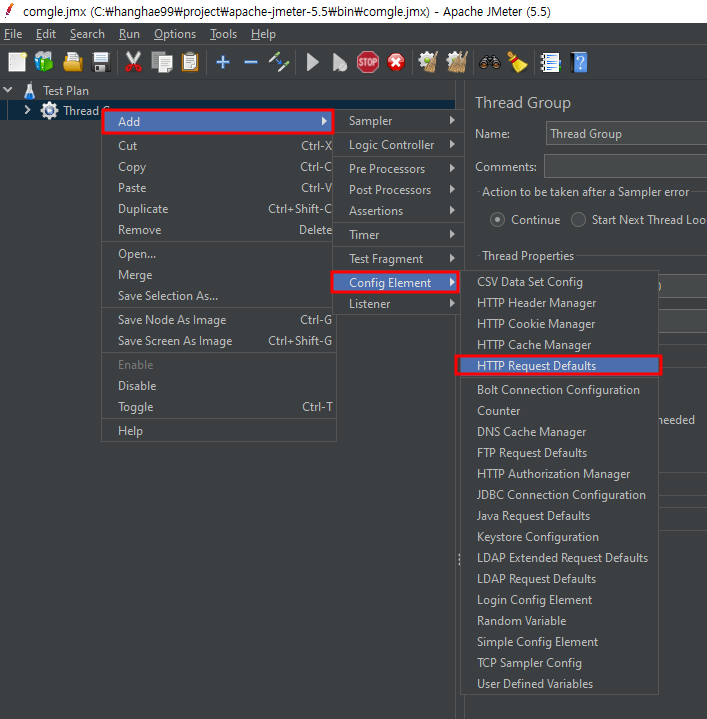The image size is (707, 719).
Task: Choose Disable from context menu
Action: point(219,386)
